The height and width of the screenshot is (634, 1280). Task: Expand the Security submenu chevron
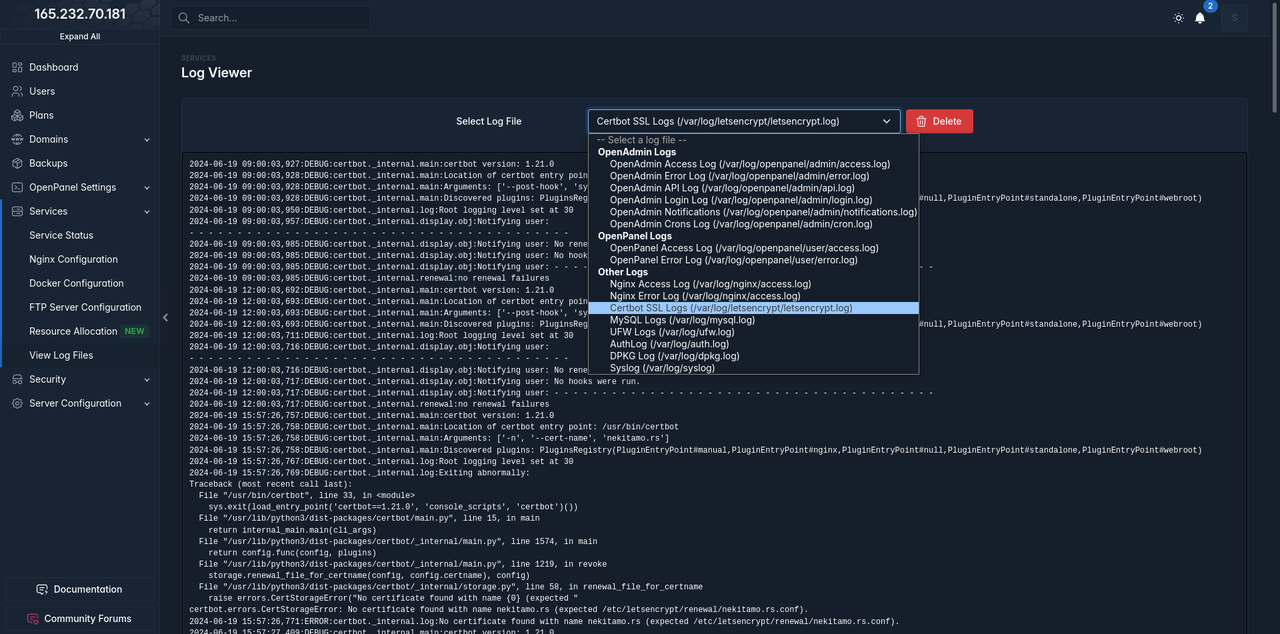147,379
